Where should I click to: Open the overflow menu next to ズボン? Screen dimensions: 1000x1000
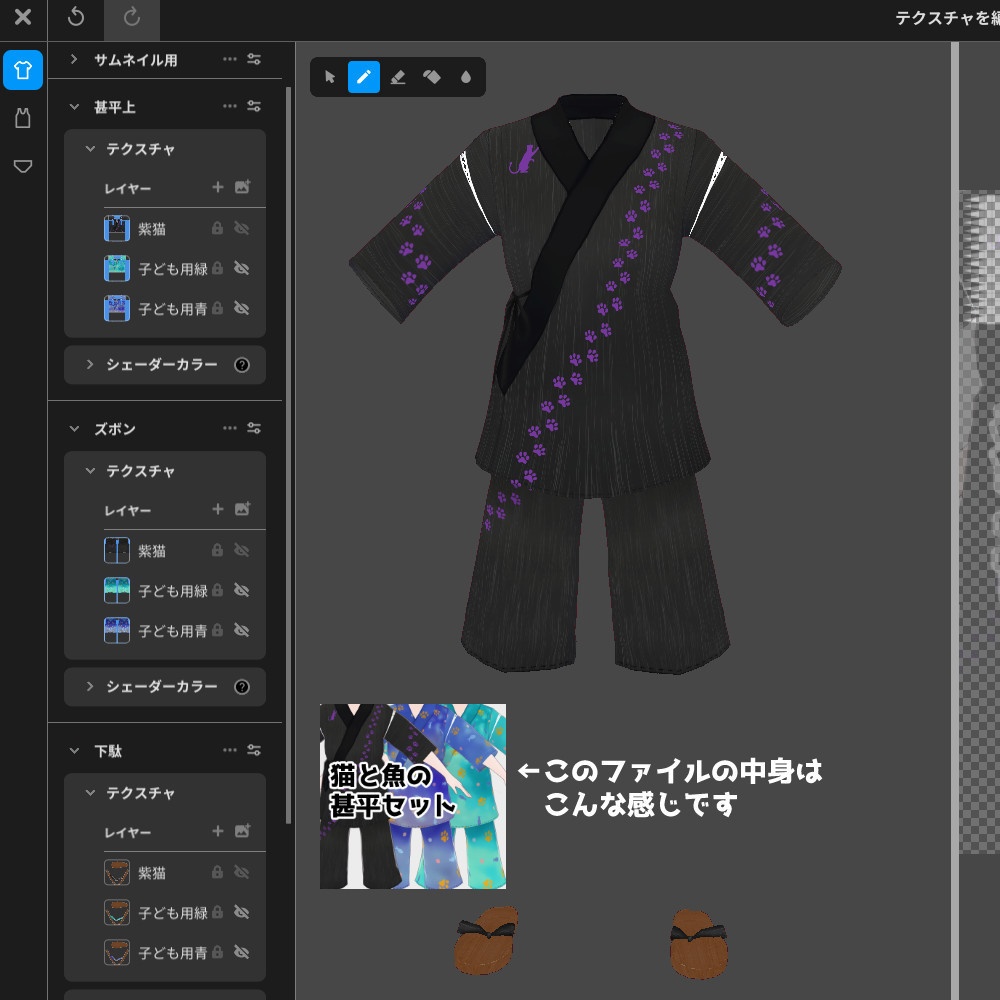coord(228,428)
